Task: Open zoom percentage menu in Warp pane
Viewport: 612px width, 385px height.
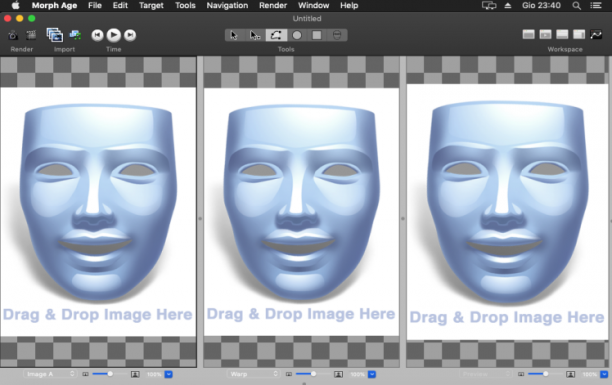Action: pos(372,374)
